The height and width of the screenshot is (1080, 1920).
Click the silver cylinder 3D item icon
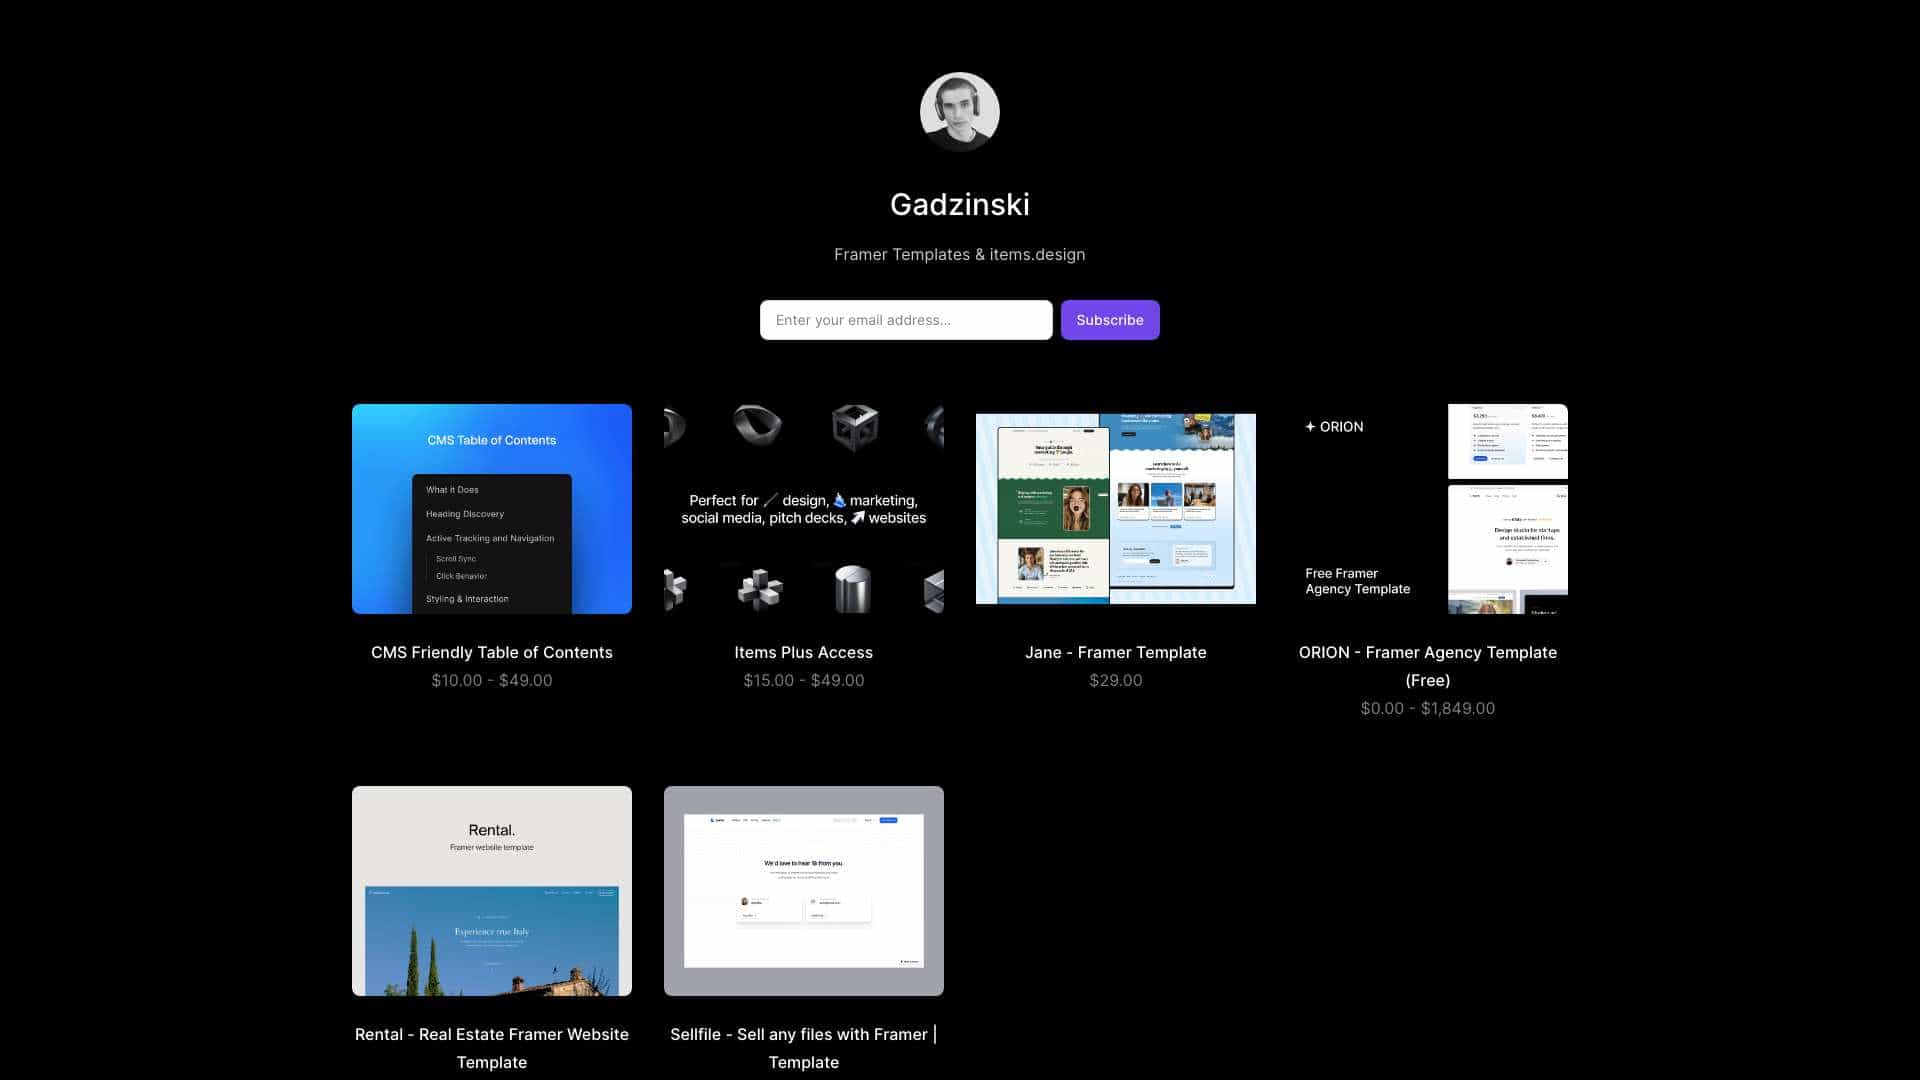pos(853,590)
